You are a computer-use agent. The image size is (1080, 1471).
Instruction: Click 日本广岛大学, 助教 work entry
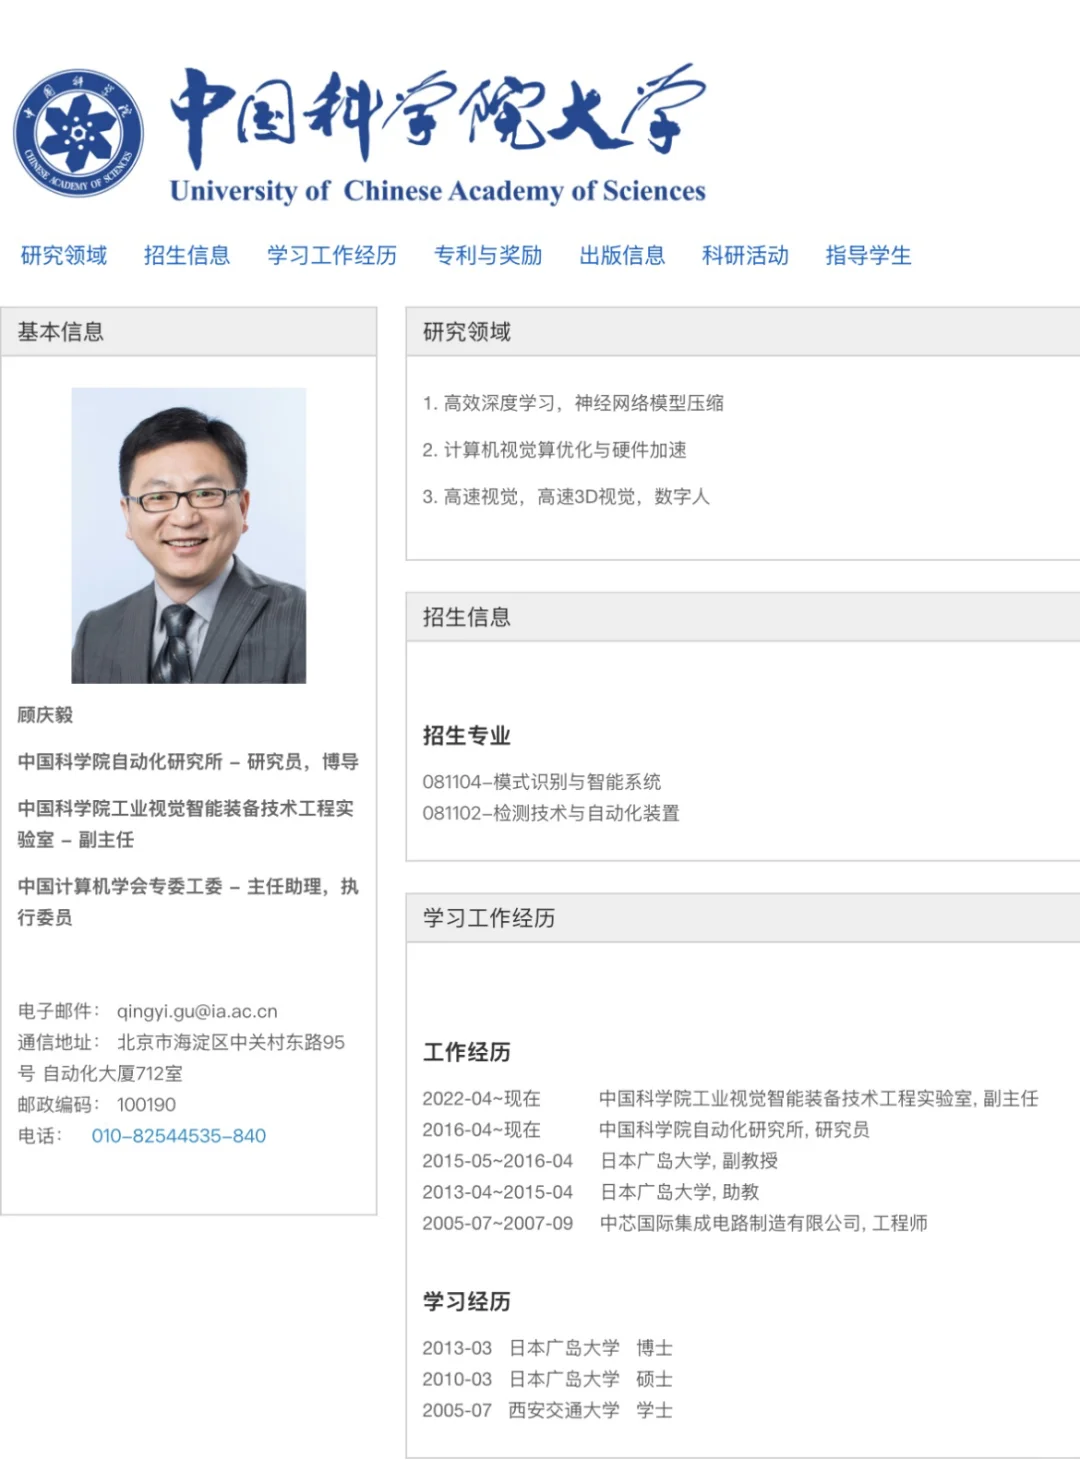[x=680, y=1191]
